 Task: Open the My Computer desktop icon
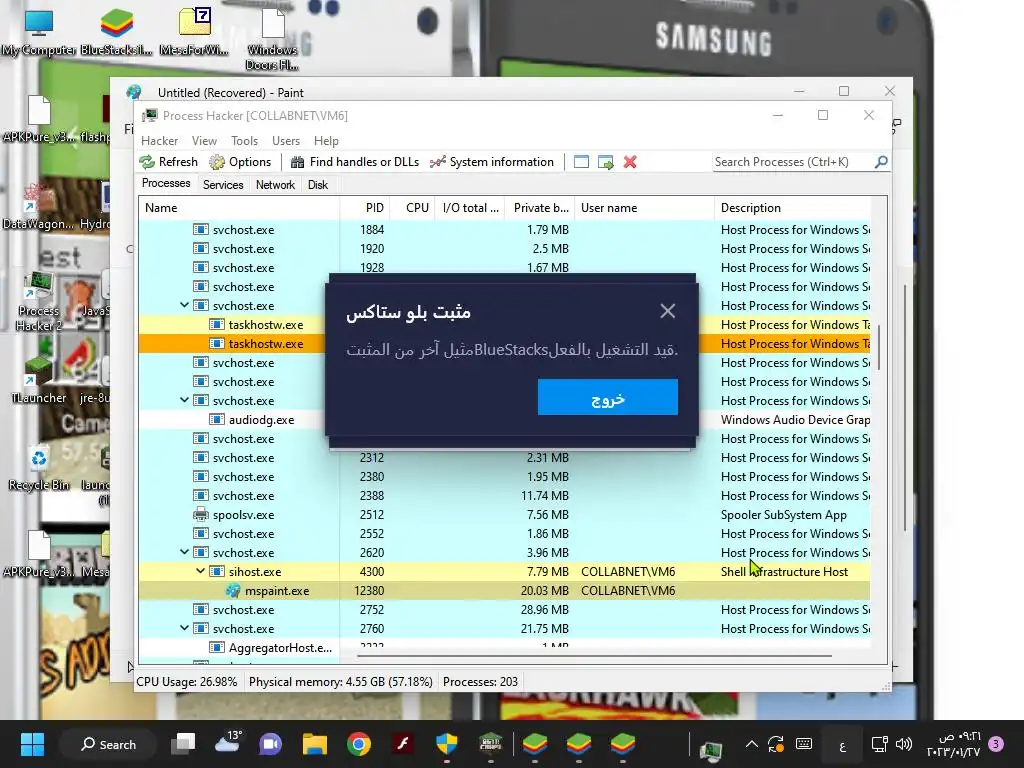[x=39, y=30]
